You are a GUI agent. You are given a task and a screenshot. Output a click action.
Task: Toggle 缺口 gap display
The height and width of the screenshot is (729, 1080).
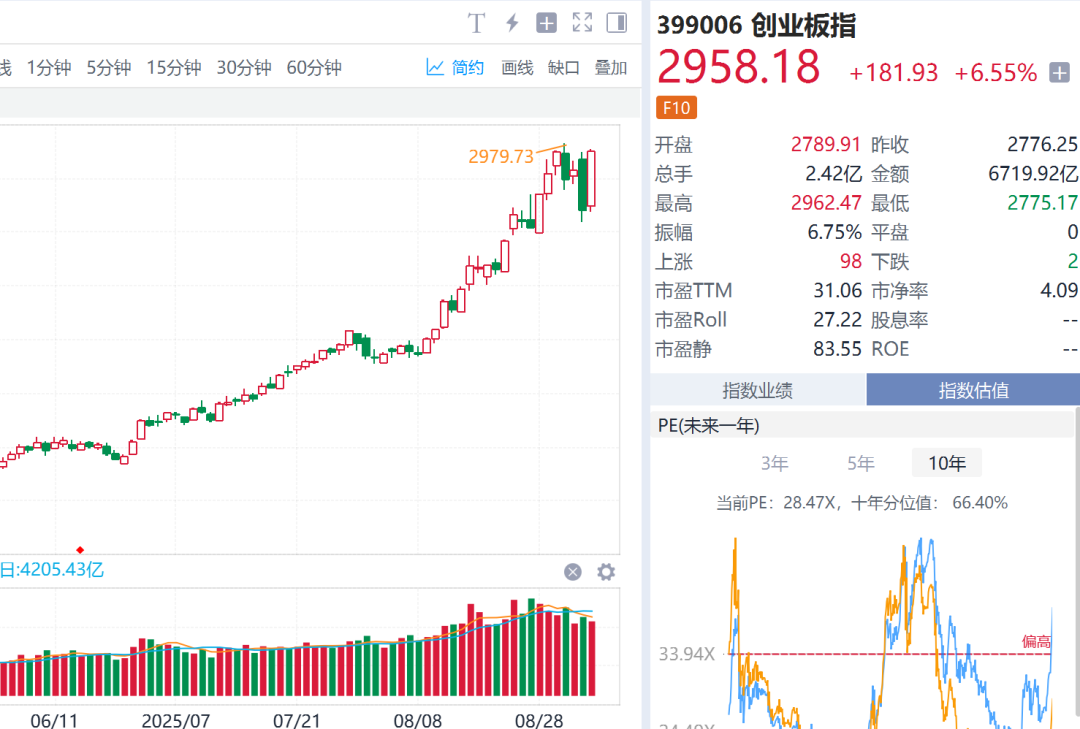[563, 68]
